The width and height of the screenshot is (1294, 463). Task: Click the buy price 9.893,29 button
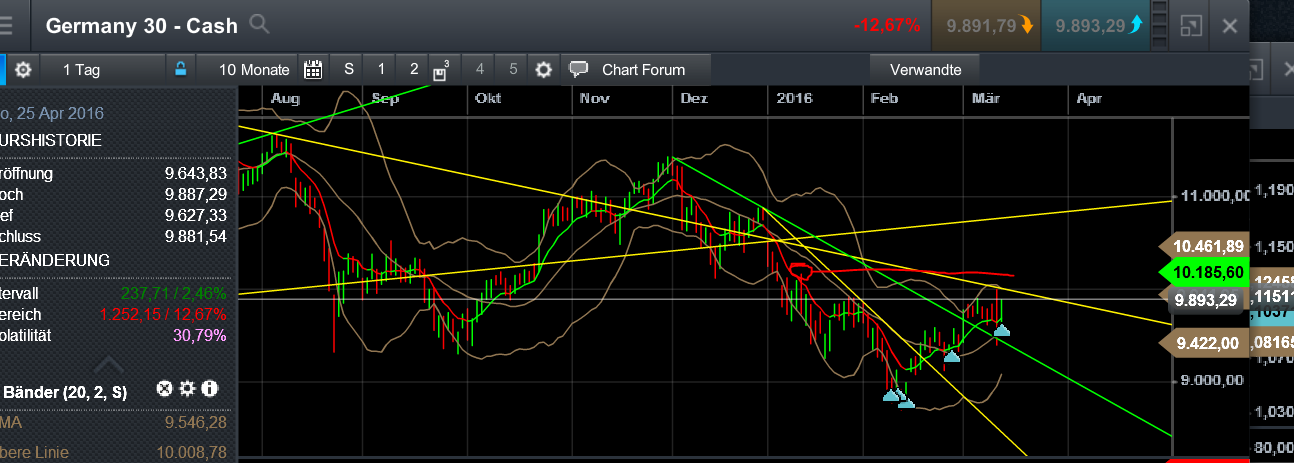point(1095,25)
